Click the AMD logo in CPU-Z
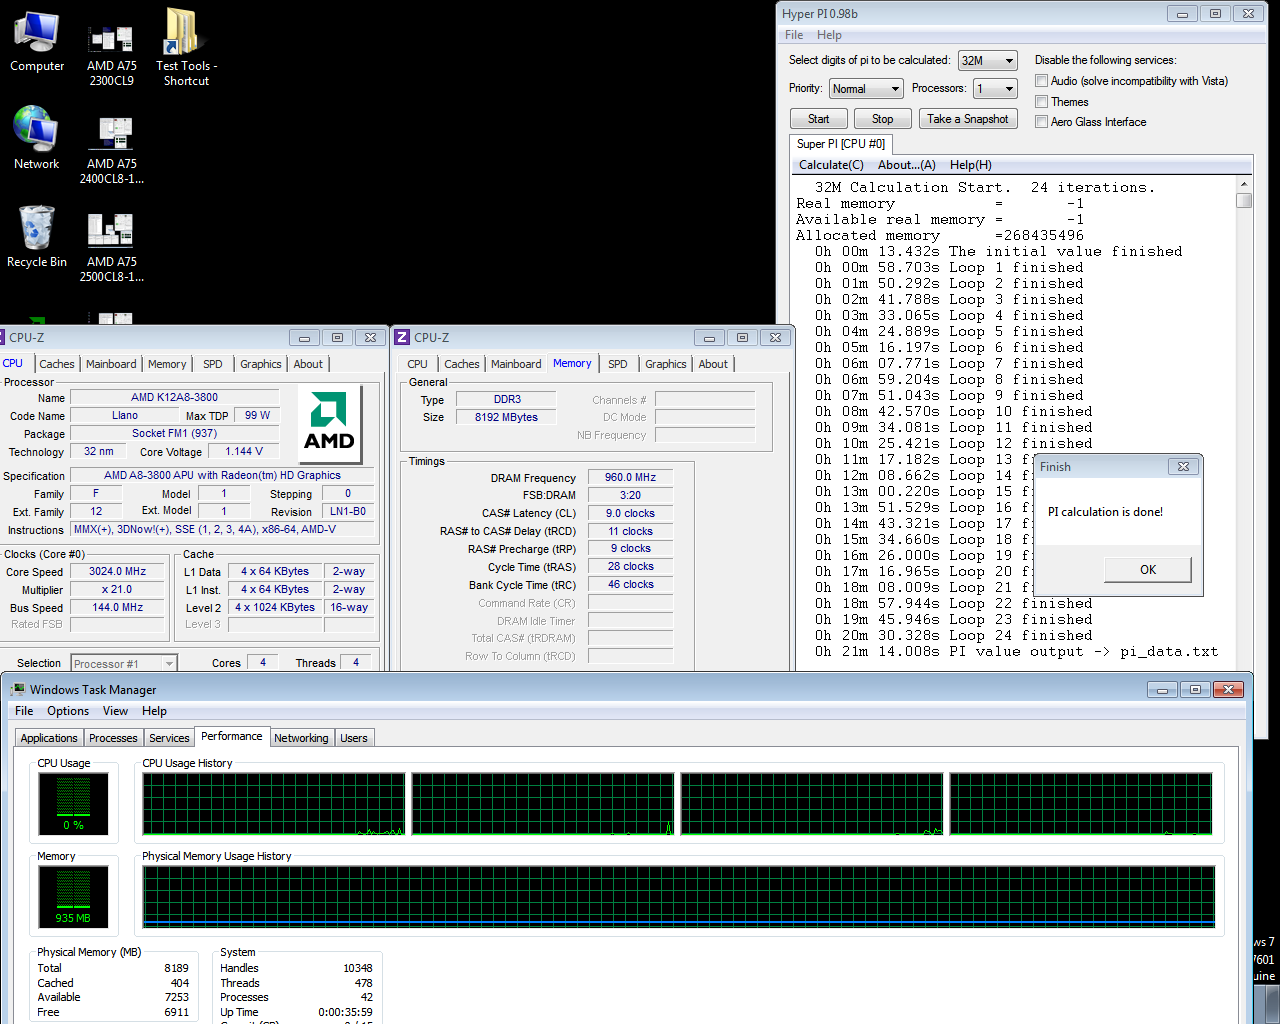 330,422
